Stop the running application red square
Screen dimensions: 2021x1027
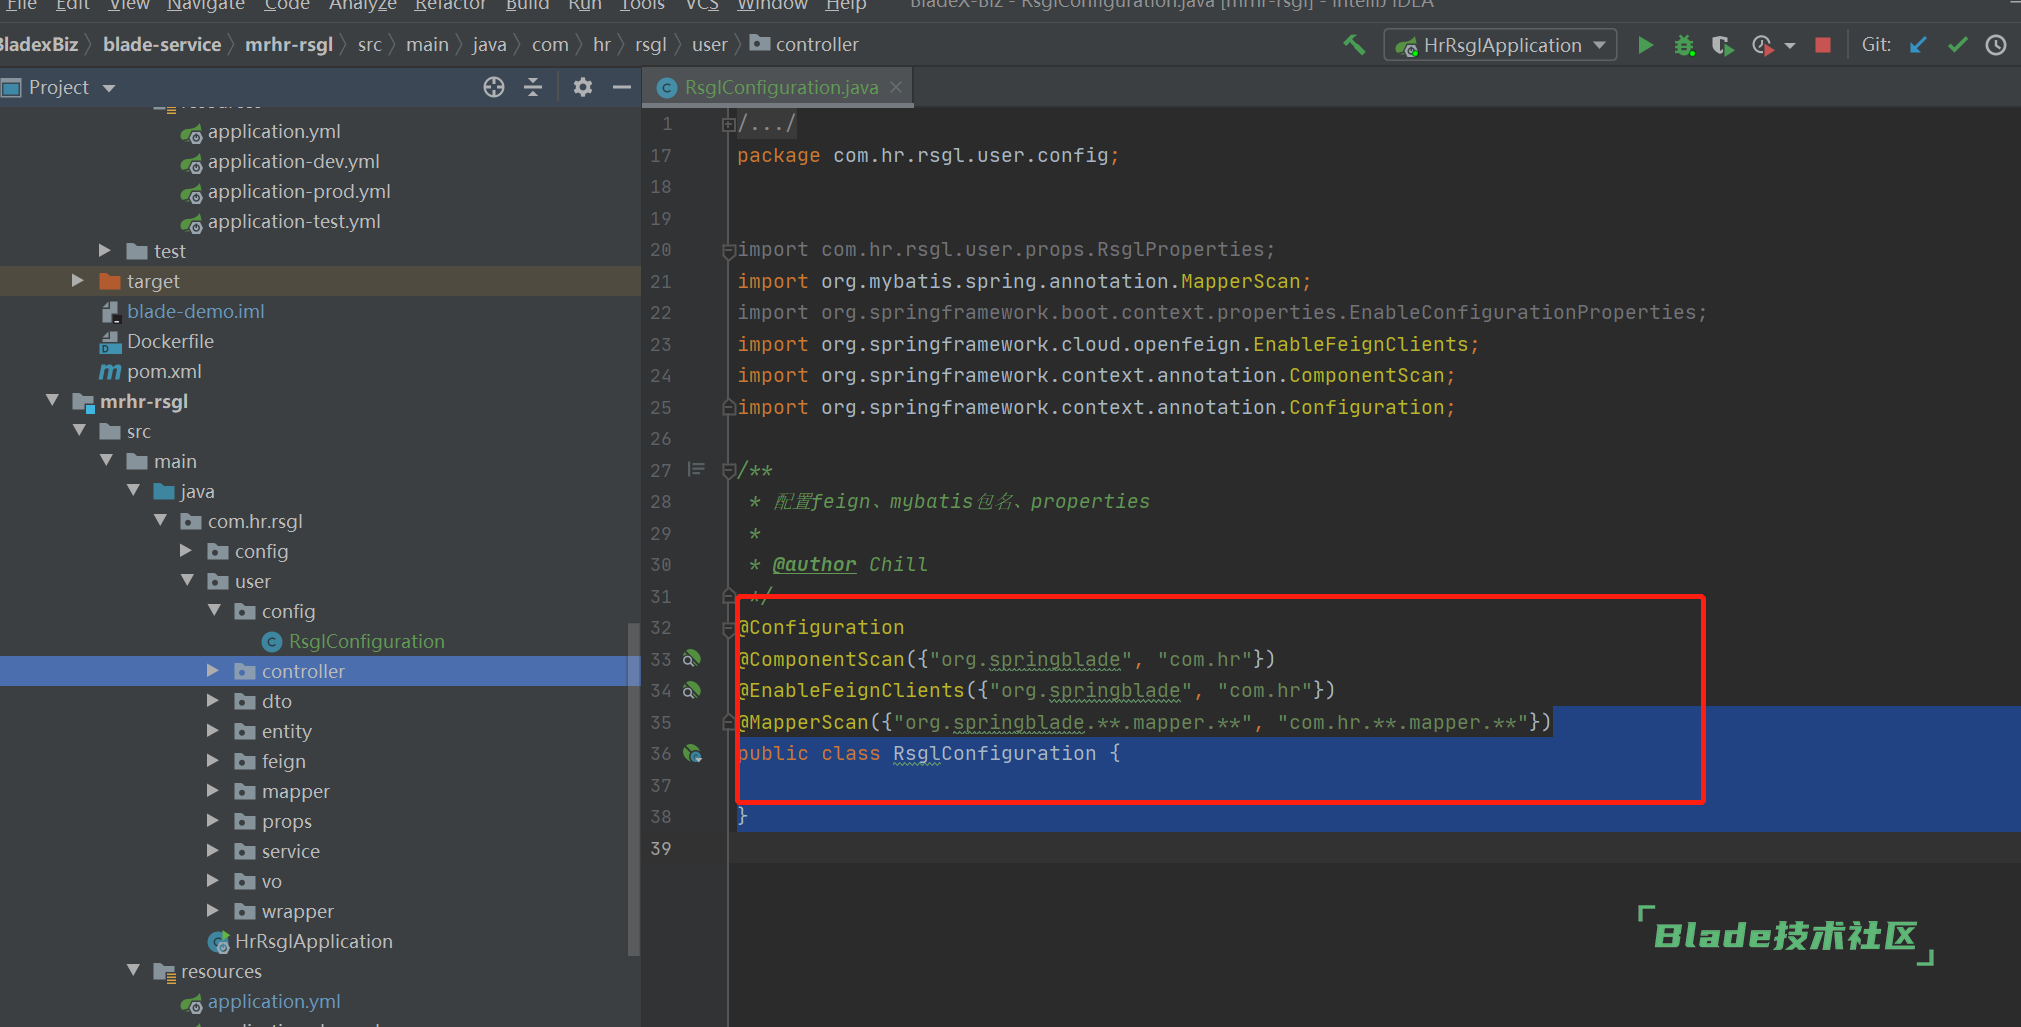coord(1823,45)
